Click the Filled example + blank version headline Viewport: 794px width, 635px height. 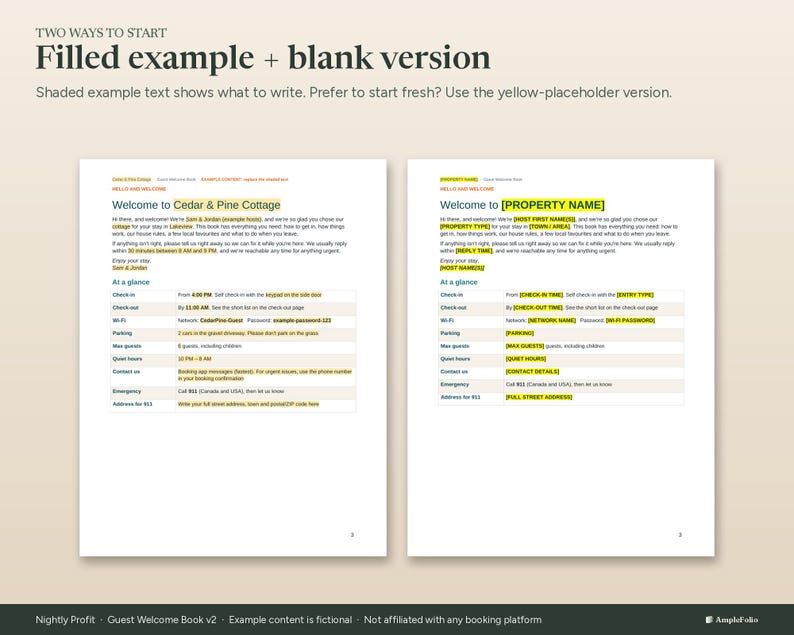tap(263, 57)
